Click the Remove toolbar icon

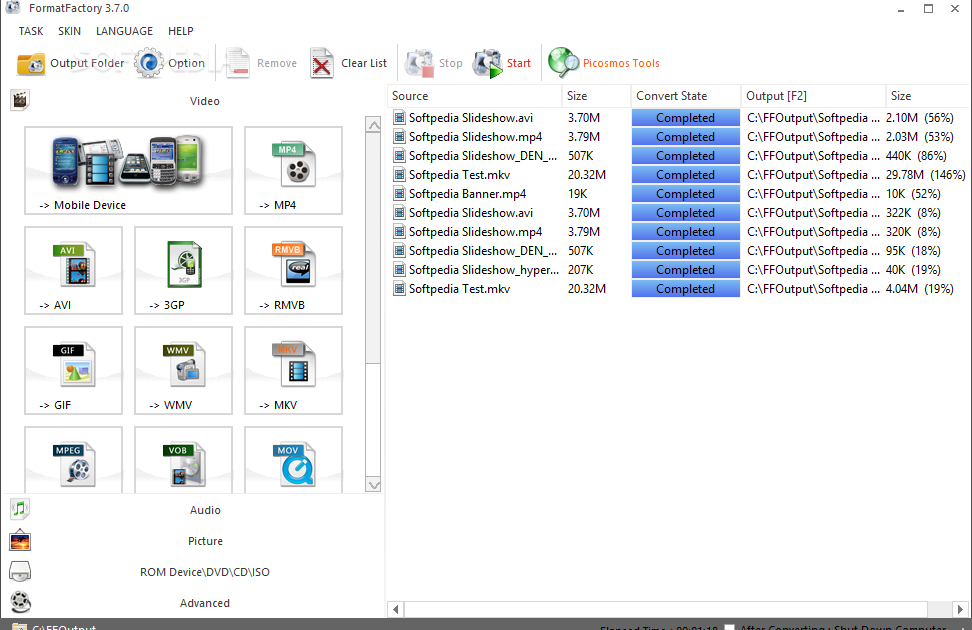click(x=237, y=63)
